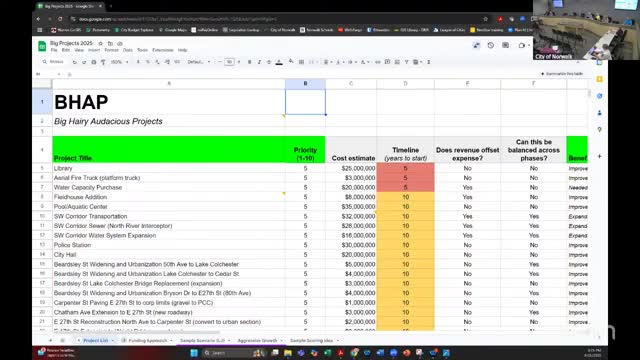Open the Format menu
Image resolution: width=640 pixels, height=360 pixels.
coord(111,50)
